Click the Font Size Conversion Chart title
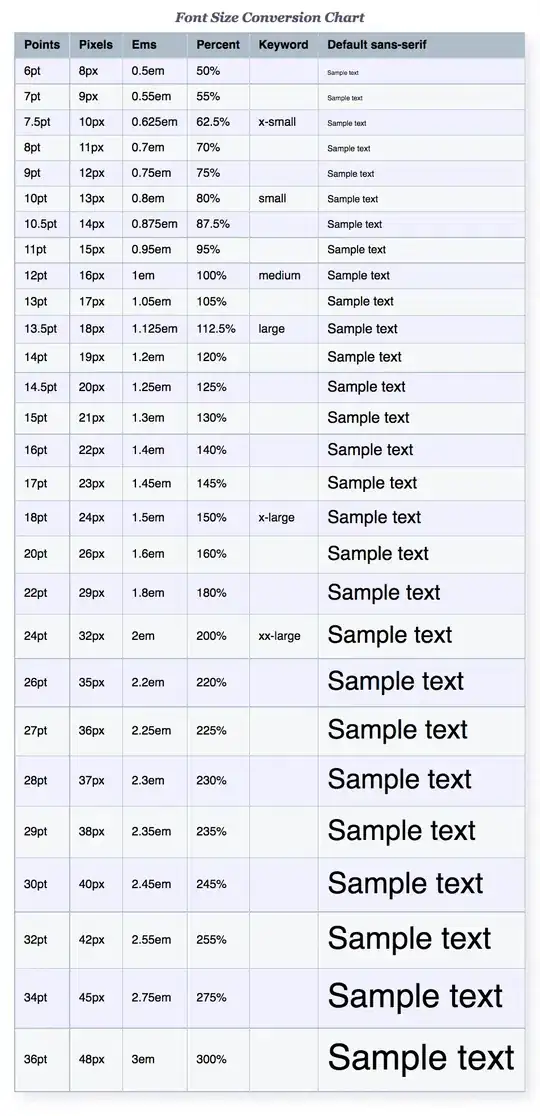Screen dimensions: 540x1116 (270, 17)
